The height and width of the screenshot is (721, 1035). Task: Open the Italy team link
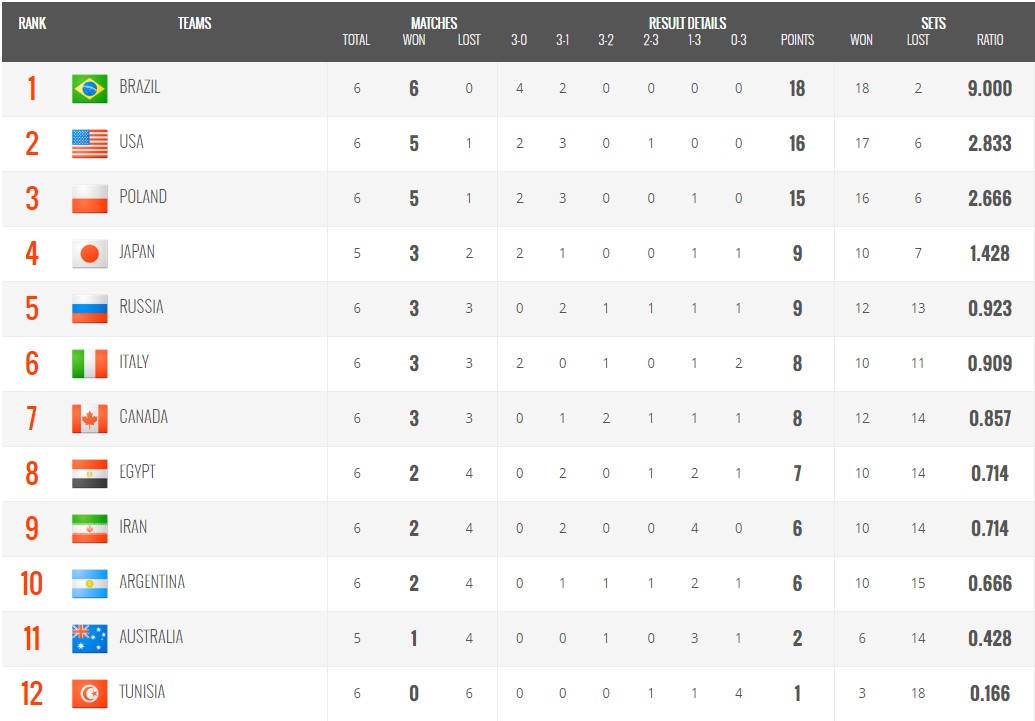coord(134,362)
